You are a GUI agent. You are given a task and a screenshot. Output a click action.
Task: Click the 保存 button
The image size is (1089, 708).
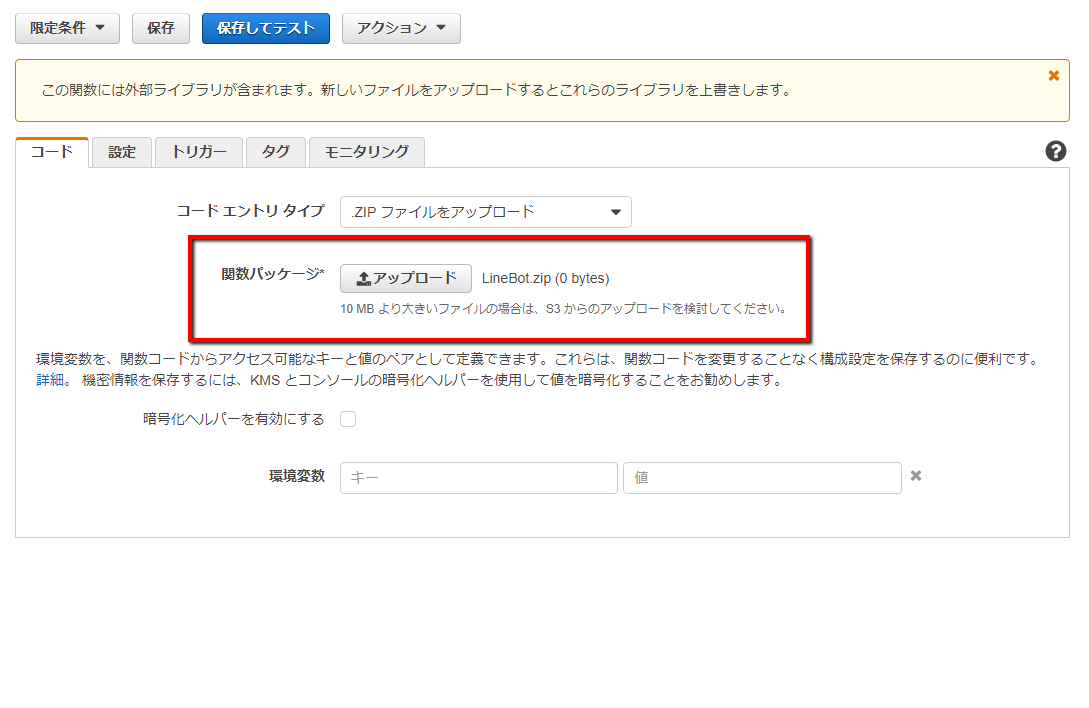160,28
